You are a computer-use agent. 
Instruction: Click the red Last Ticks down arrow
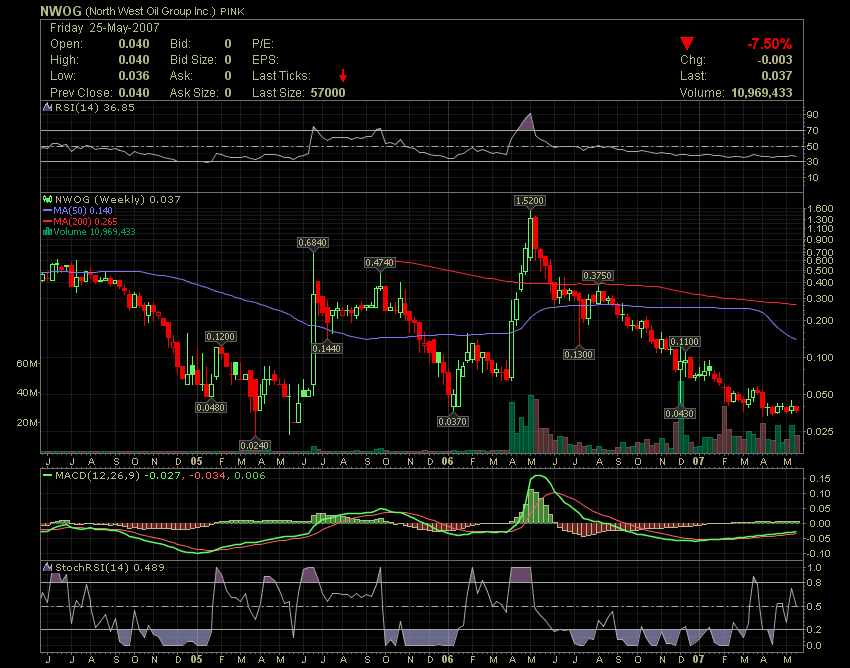[x=343, y=75]
